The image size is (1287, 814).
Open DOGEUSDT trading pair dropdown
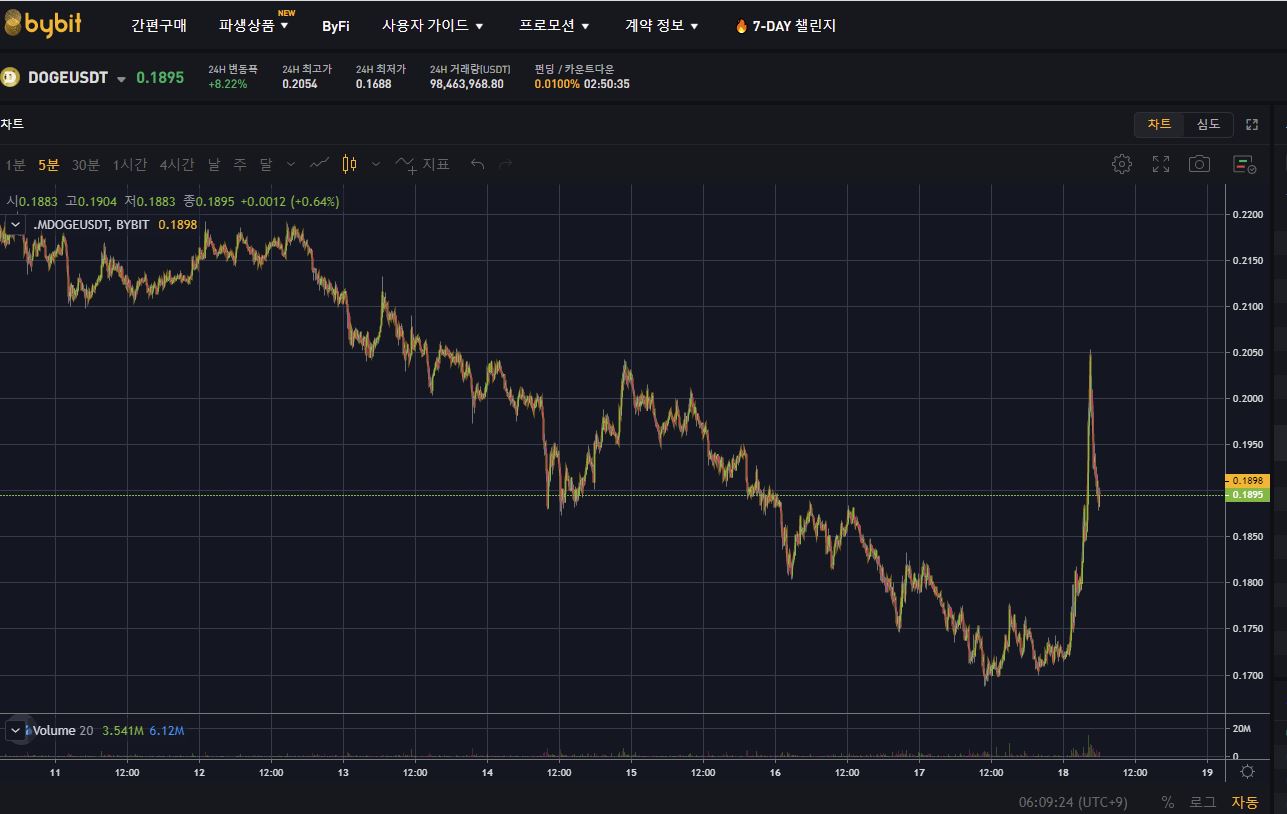click(122, 79)
